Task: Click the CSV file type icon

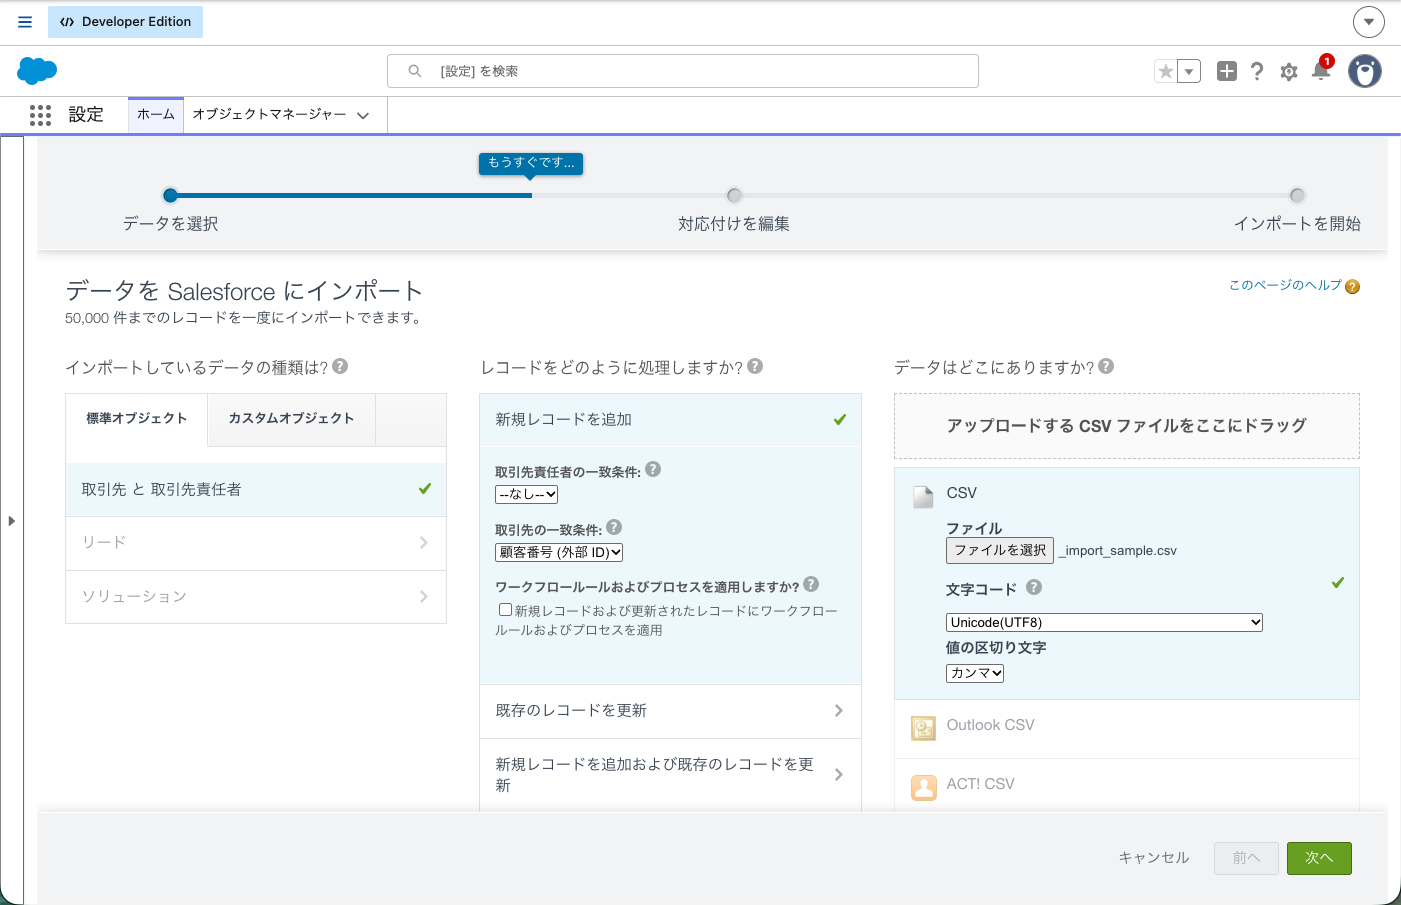Action: click(923, 496)
